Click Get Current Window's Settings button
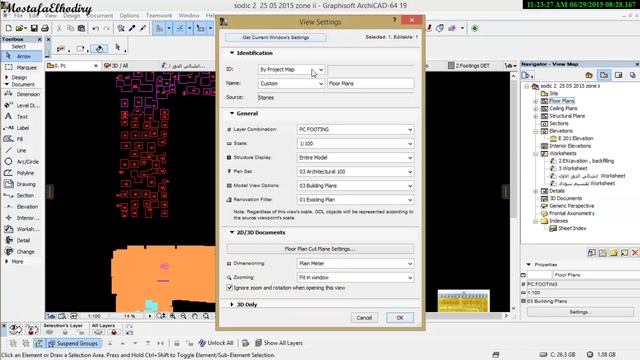The image size is (640, 360). [276, 38]
